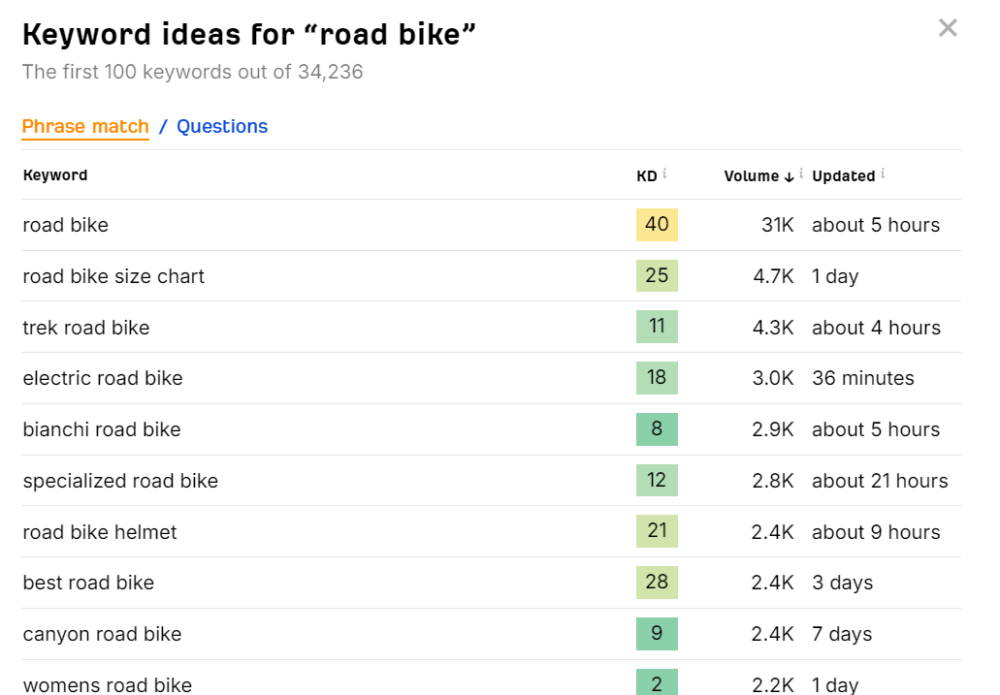The image size is (1000, 695).
Task: Open the Updated column info tooltip
Action: [x=884, y=172]
